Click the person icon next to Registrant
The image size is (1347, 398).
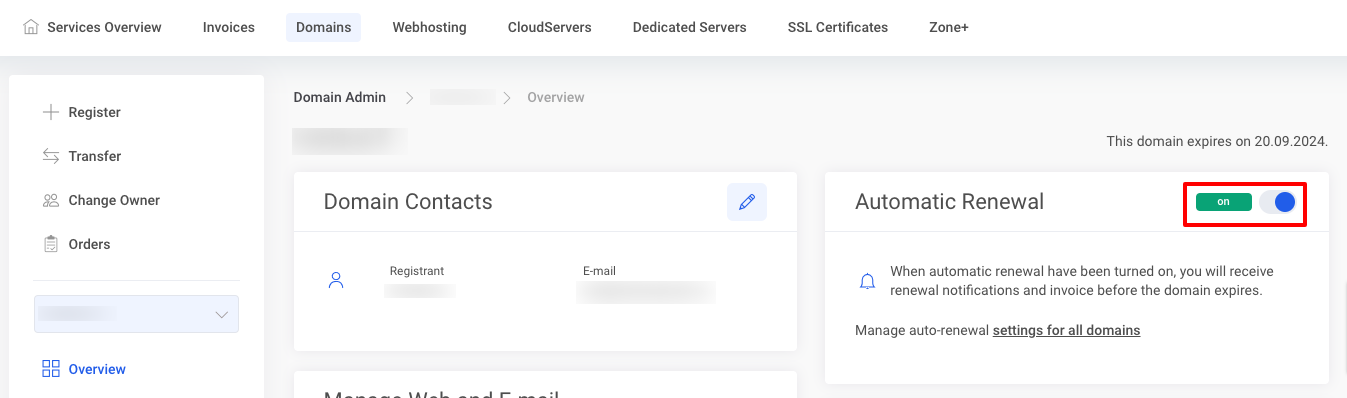pyautogui.click(x=336, y=280)
